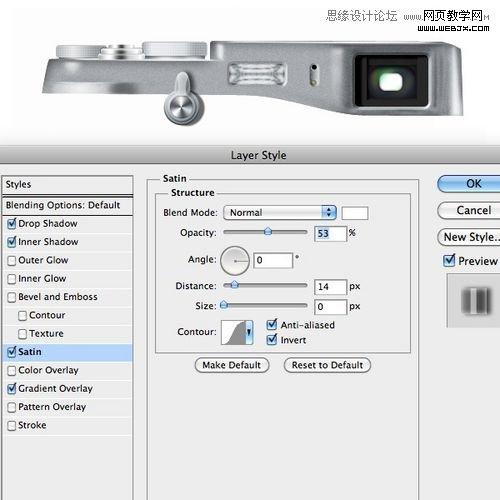
Task: Open the Contour picker arrow
Action: [249, 332]
